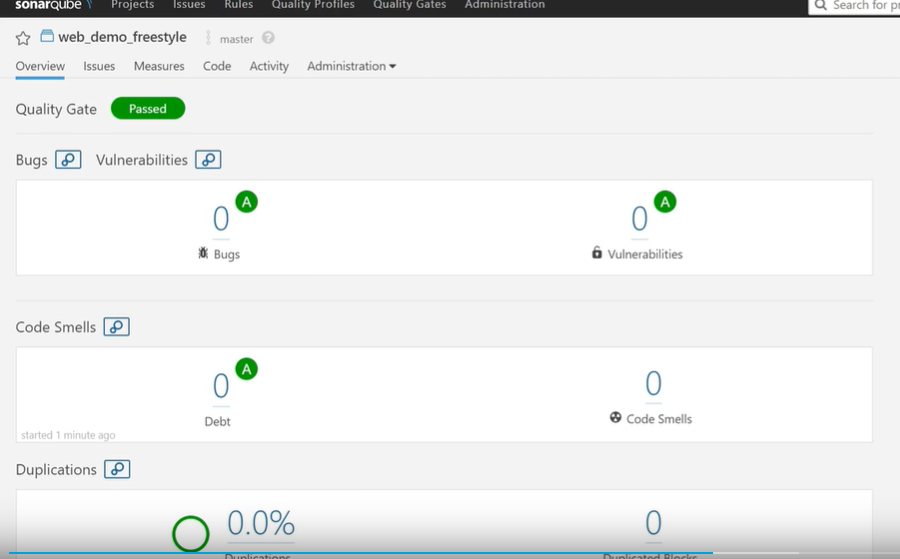Click the project icon beside web_demo_freestyle
Viewport: 900px width, 559px height.
pos(47,36)
